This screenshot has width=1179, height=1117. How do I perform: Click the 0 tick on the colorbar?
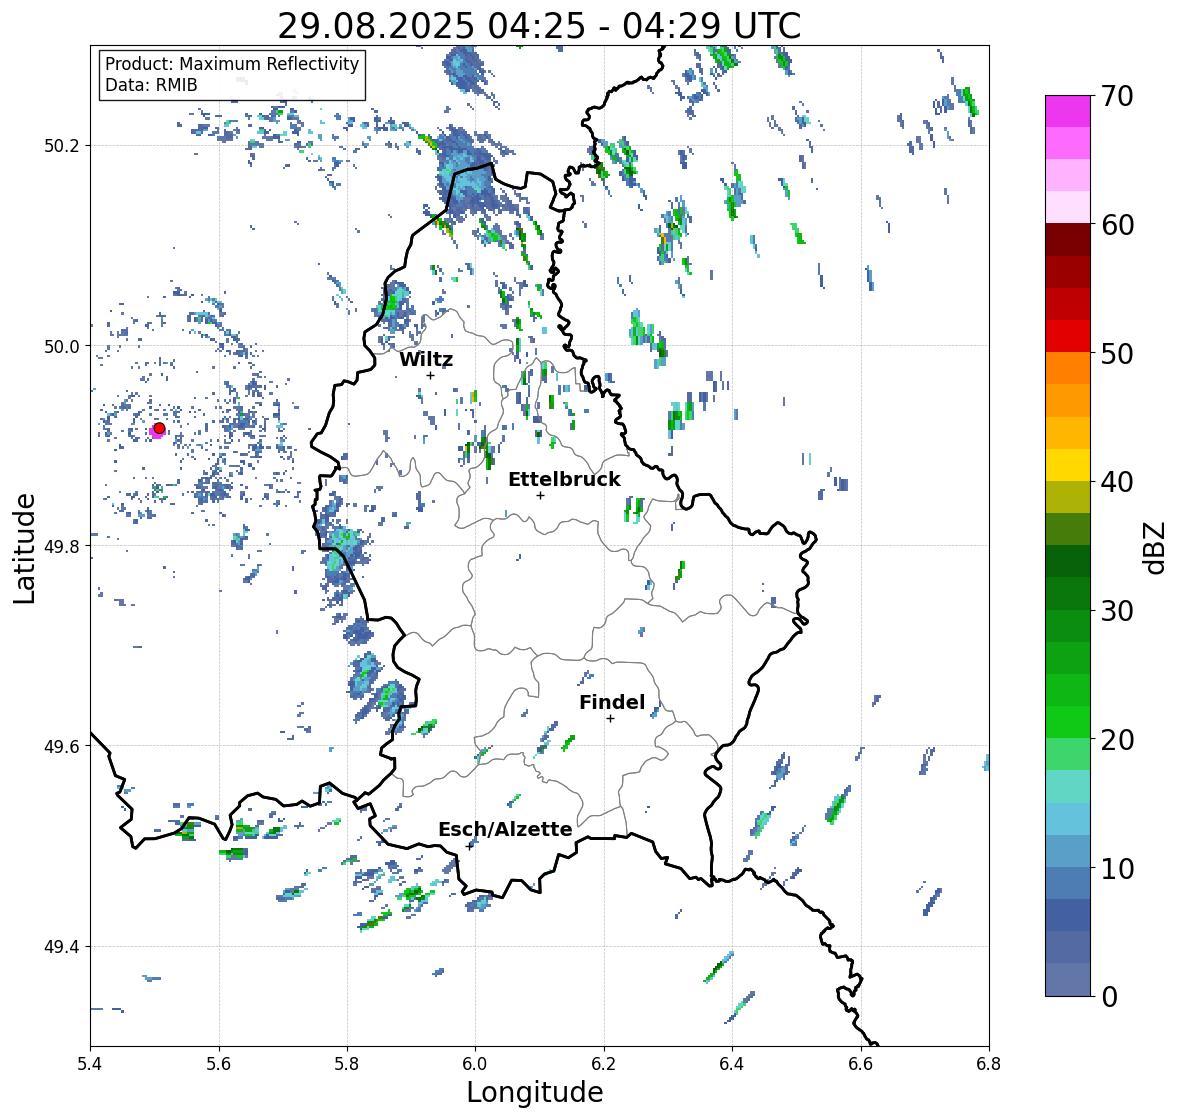point(1109,997)
